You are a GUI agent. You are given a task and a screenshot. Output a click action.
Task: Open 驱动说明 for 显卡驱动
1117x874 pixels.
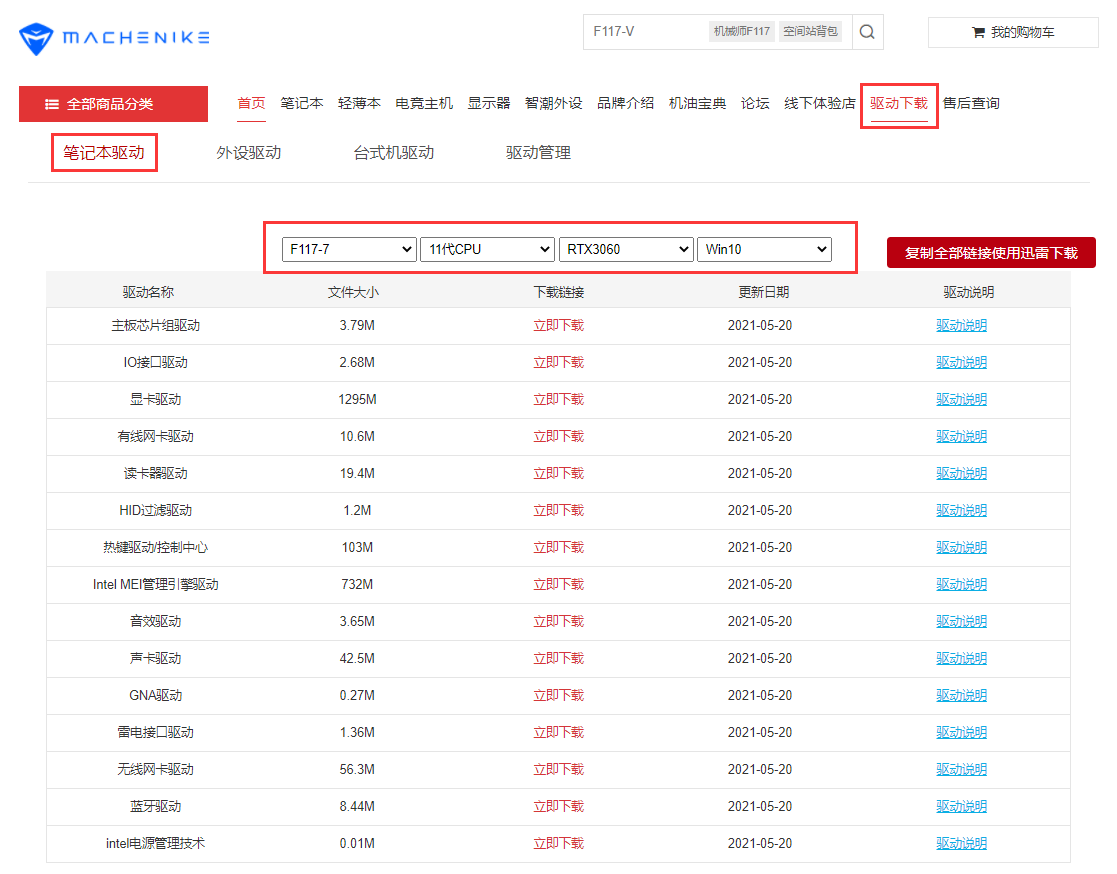961,400
